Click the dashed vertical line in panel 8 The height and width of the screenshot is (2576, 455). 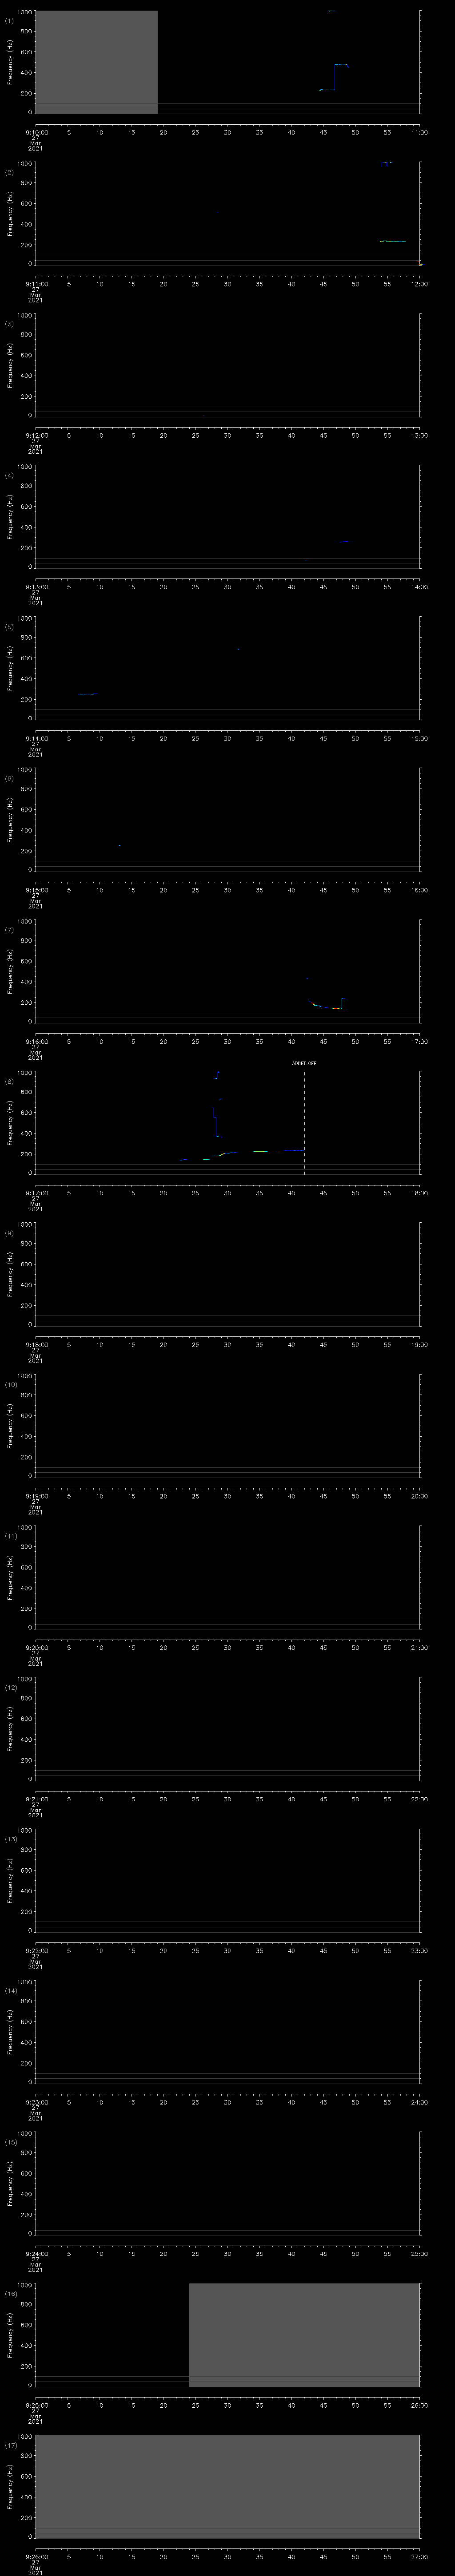click(304, 1120)
